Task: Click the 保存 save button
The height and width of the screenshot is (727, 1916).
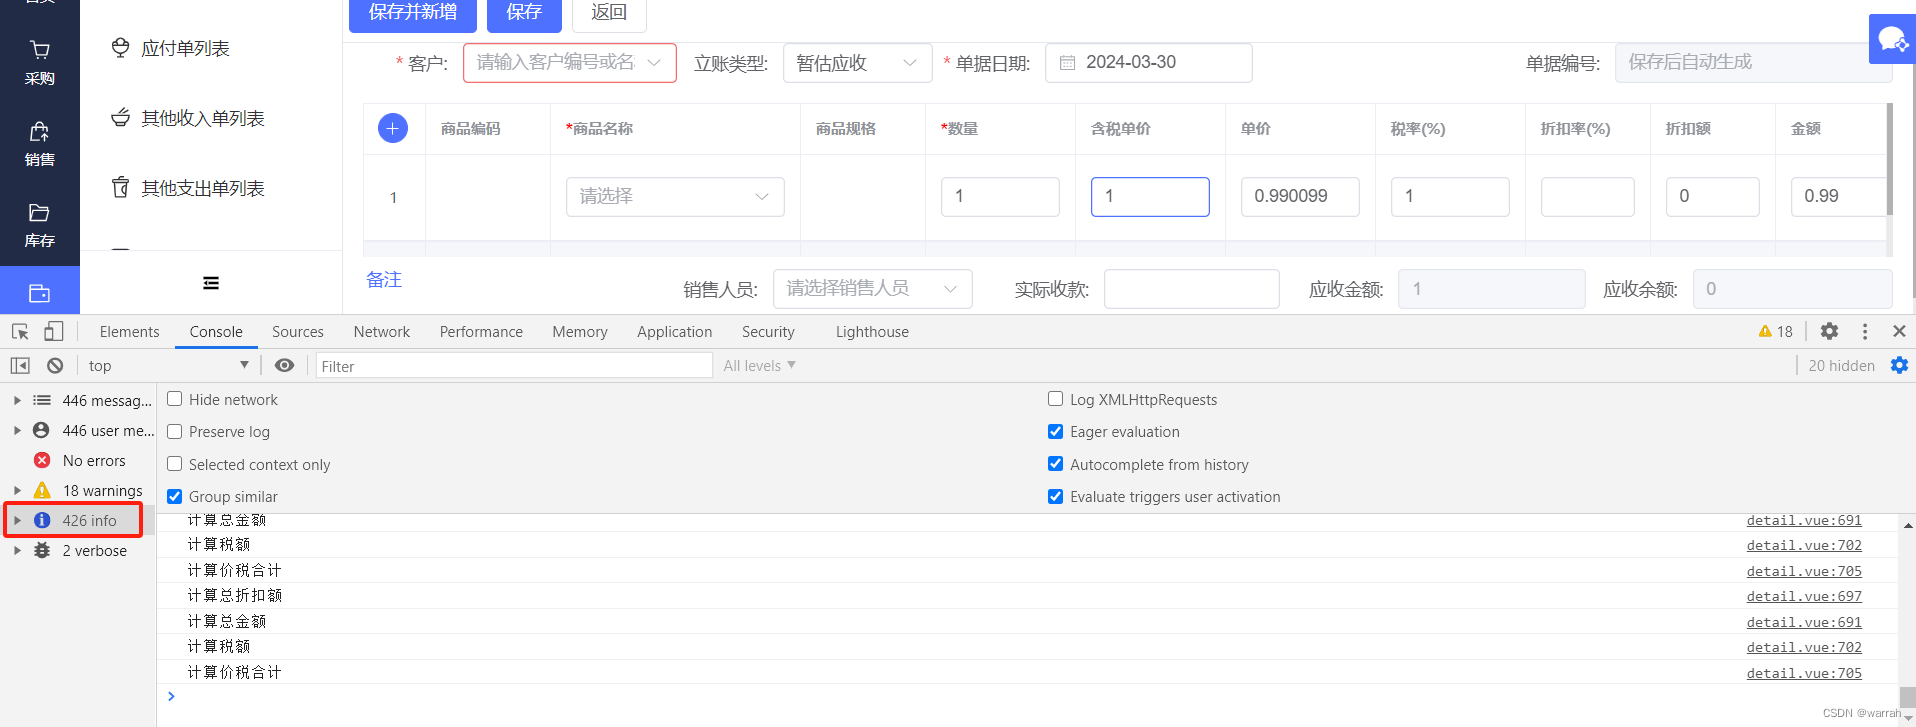Action: [524, 13]
